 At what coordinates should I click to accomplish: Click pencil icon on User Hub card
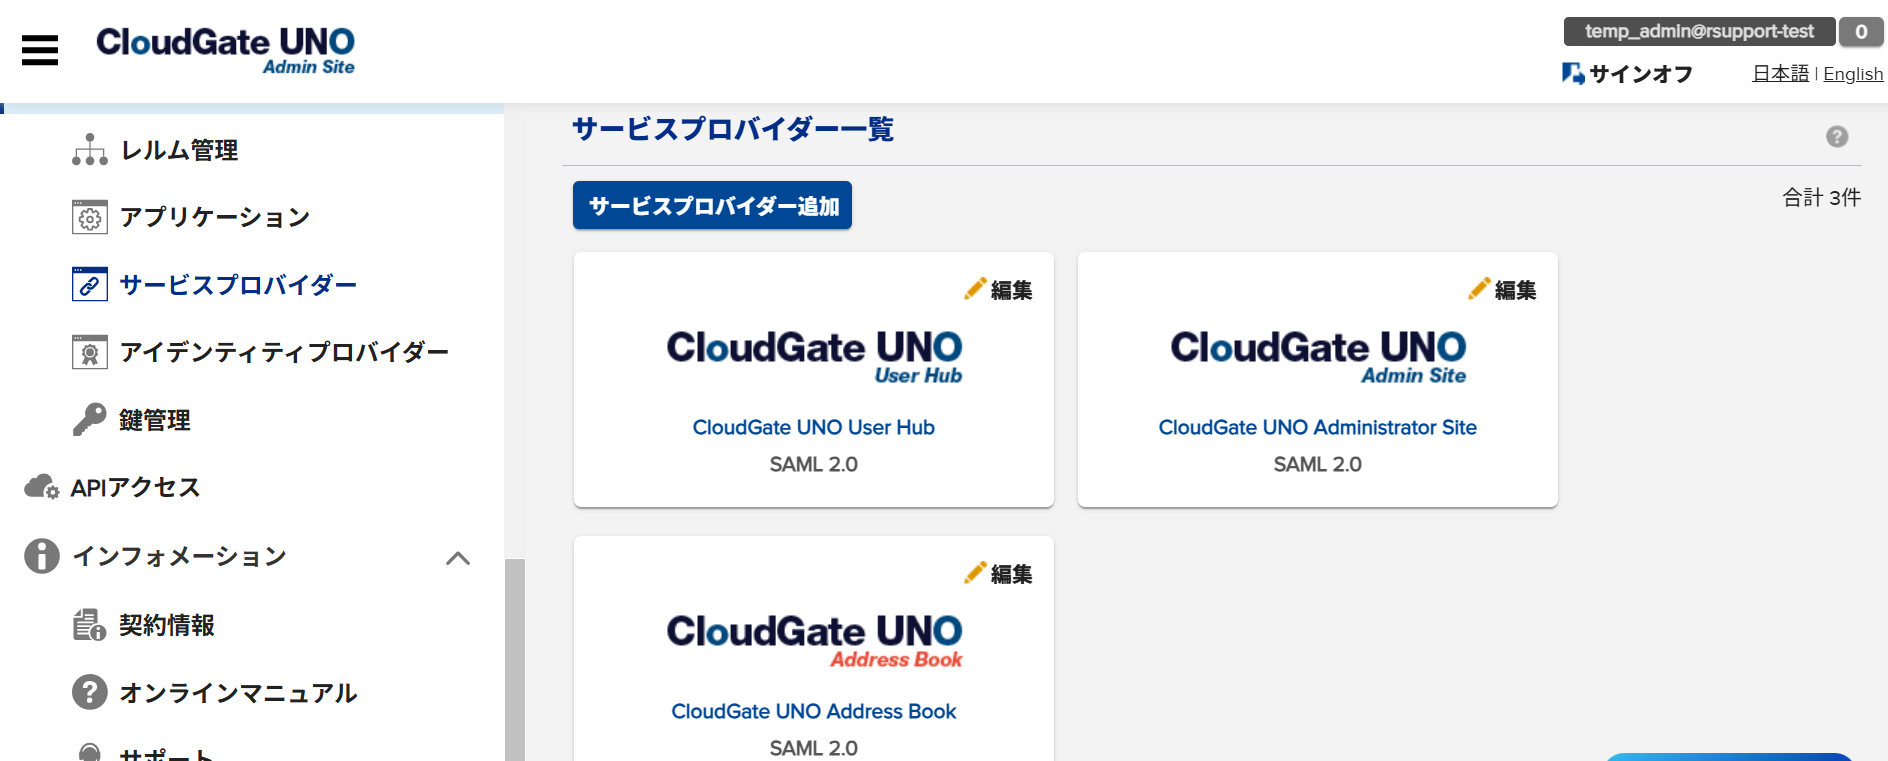point(975,289)
